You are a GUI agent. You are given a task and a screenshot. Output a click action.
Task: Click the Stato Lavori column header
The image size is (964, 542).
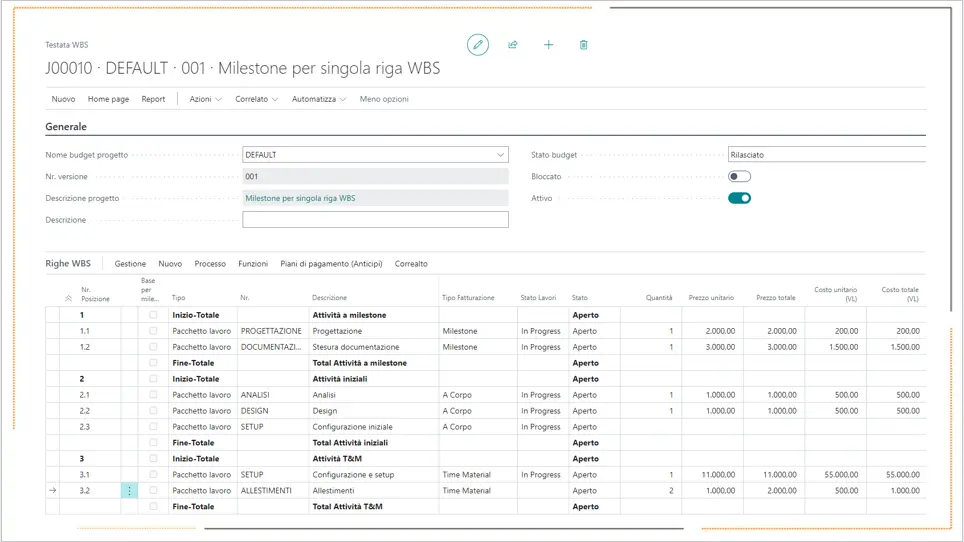point(538,297)
